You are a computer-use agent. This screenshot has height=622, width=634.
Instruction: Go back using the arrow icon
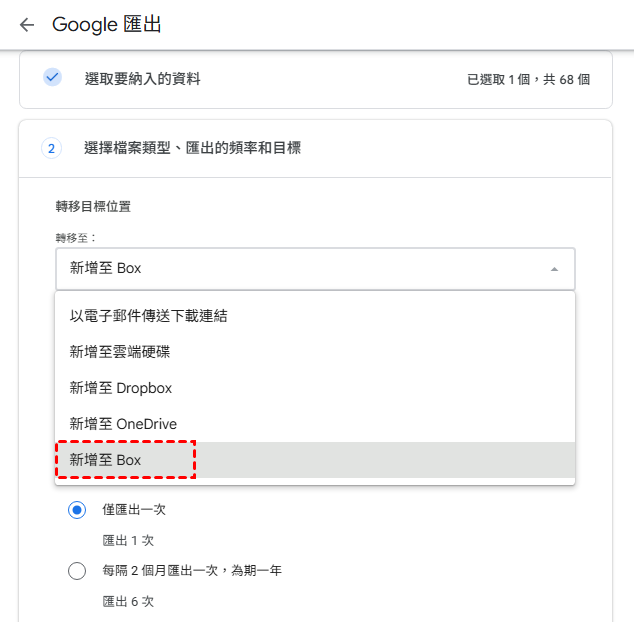26,25
